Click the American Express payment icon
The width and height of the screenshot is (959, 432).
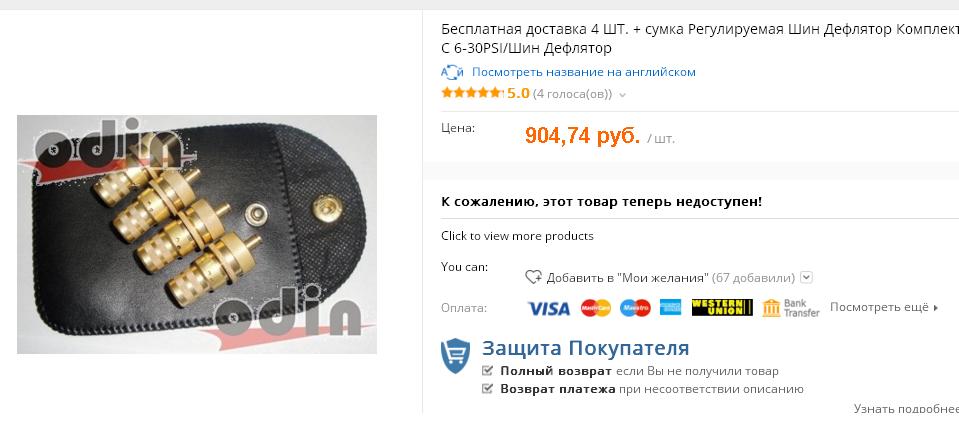pos(670,307)
